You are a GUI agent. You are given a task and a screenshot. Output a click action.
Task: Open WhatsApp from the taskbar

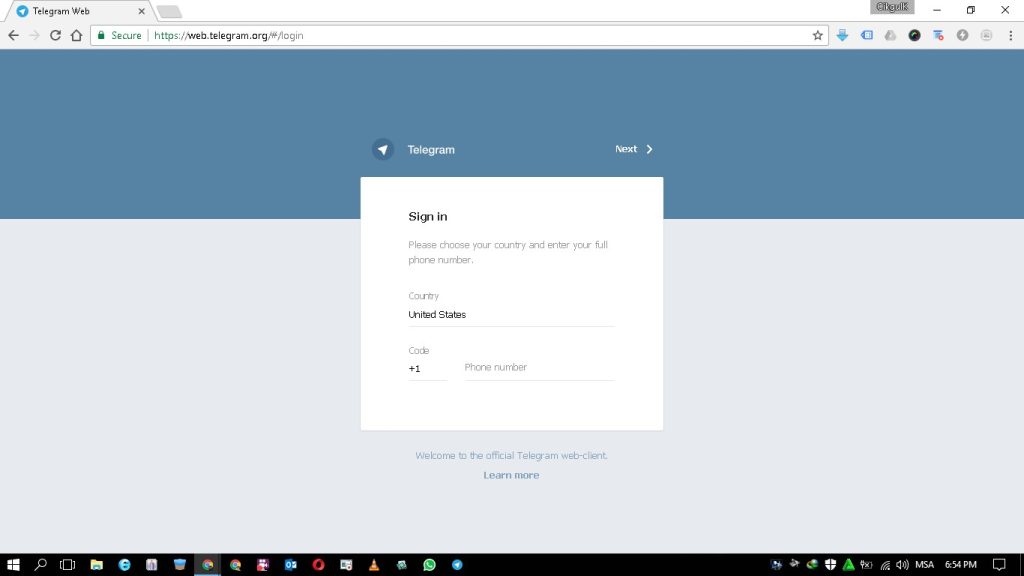click(x=429, y=565)
